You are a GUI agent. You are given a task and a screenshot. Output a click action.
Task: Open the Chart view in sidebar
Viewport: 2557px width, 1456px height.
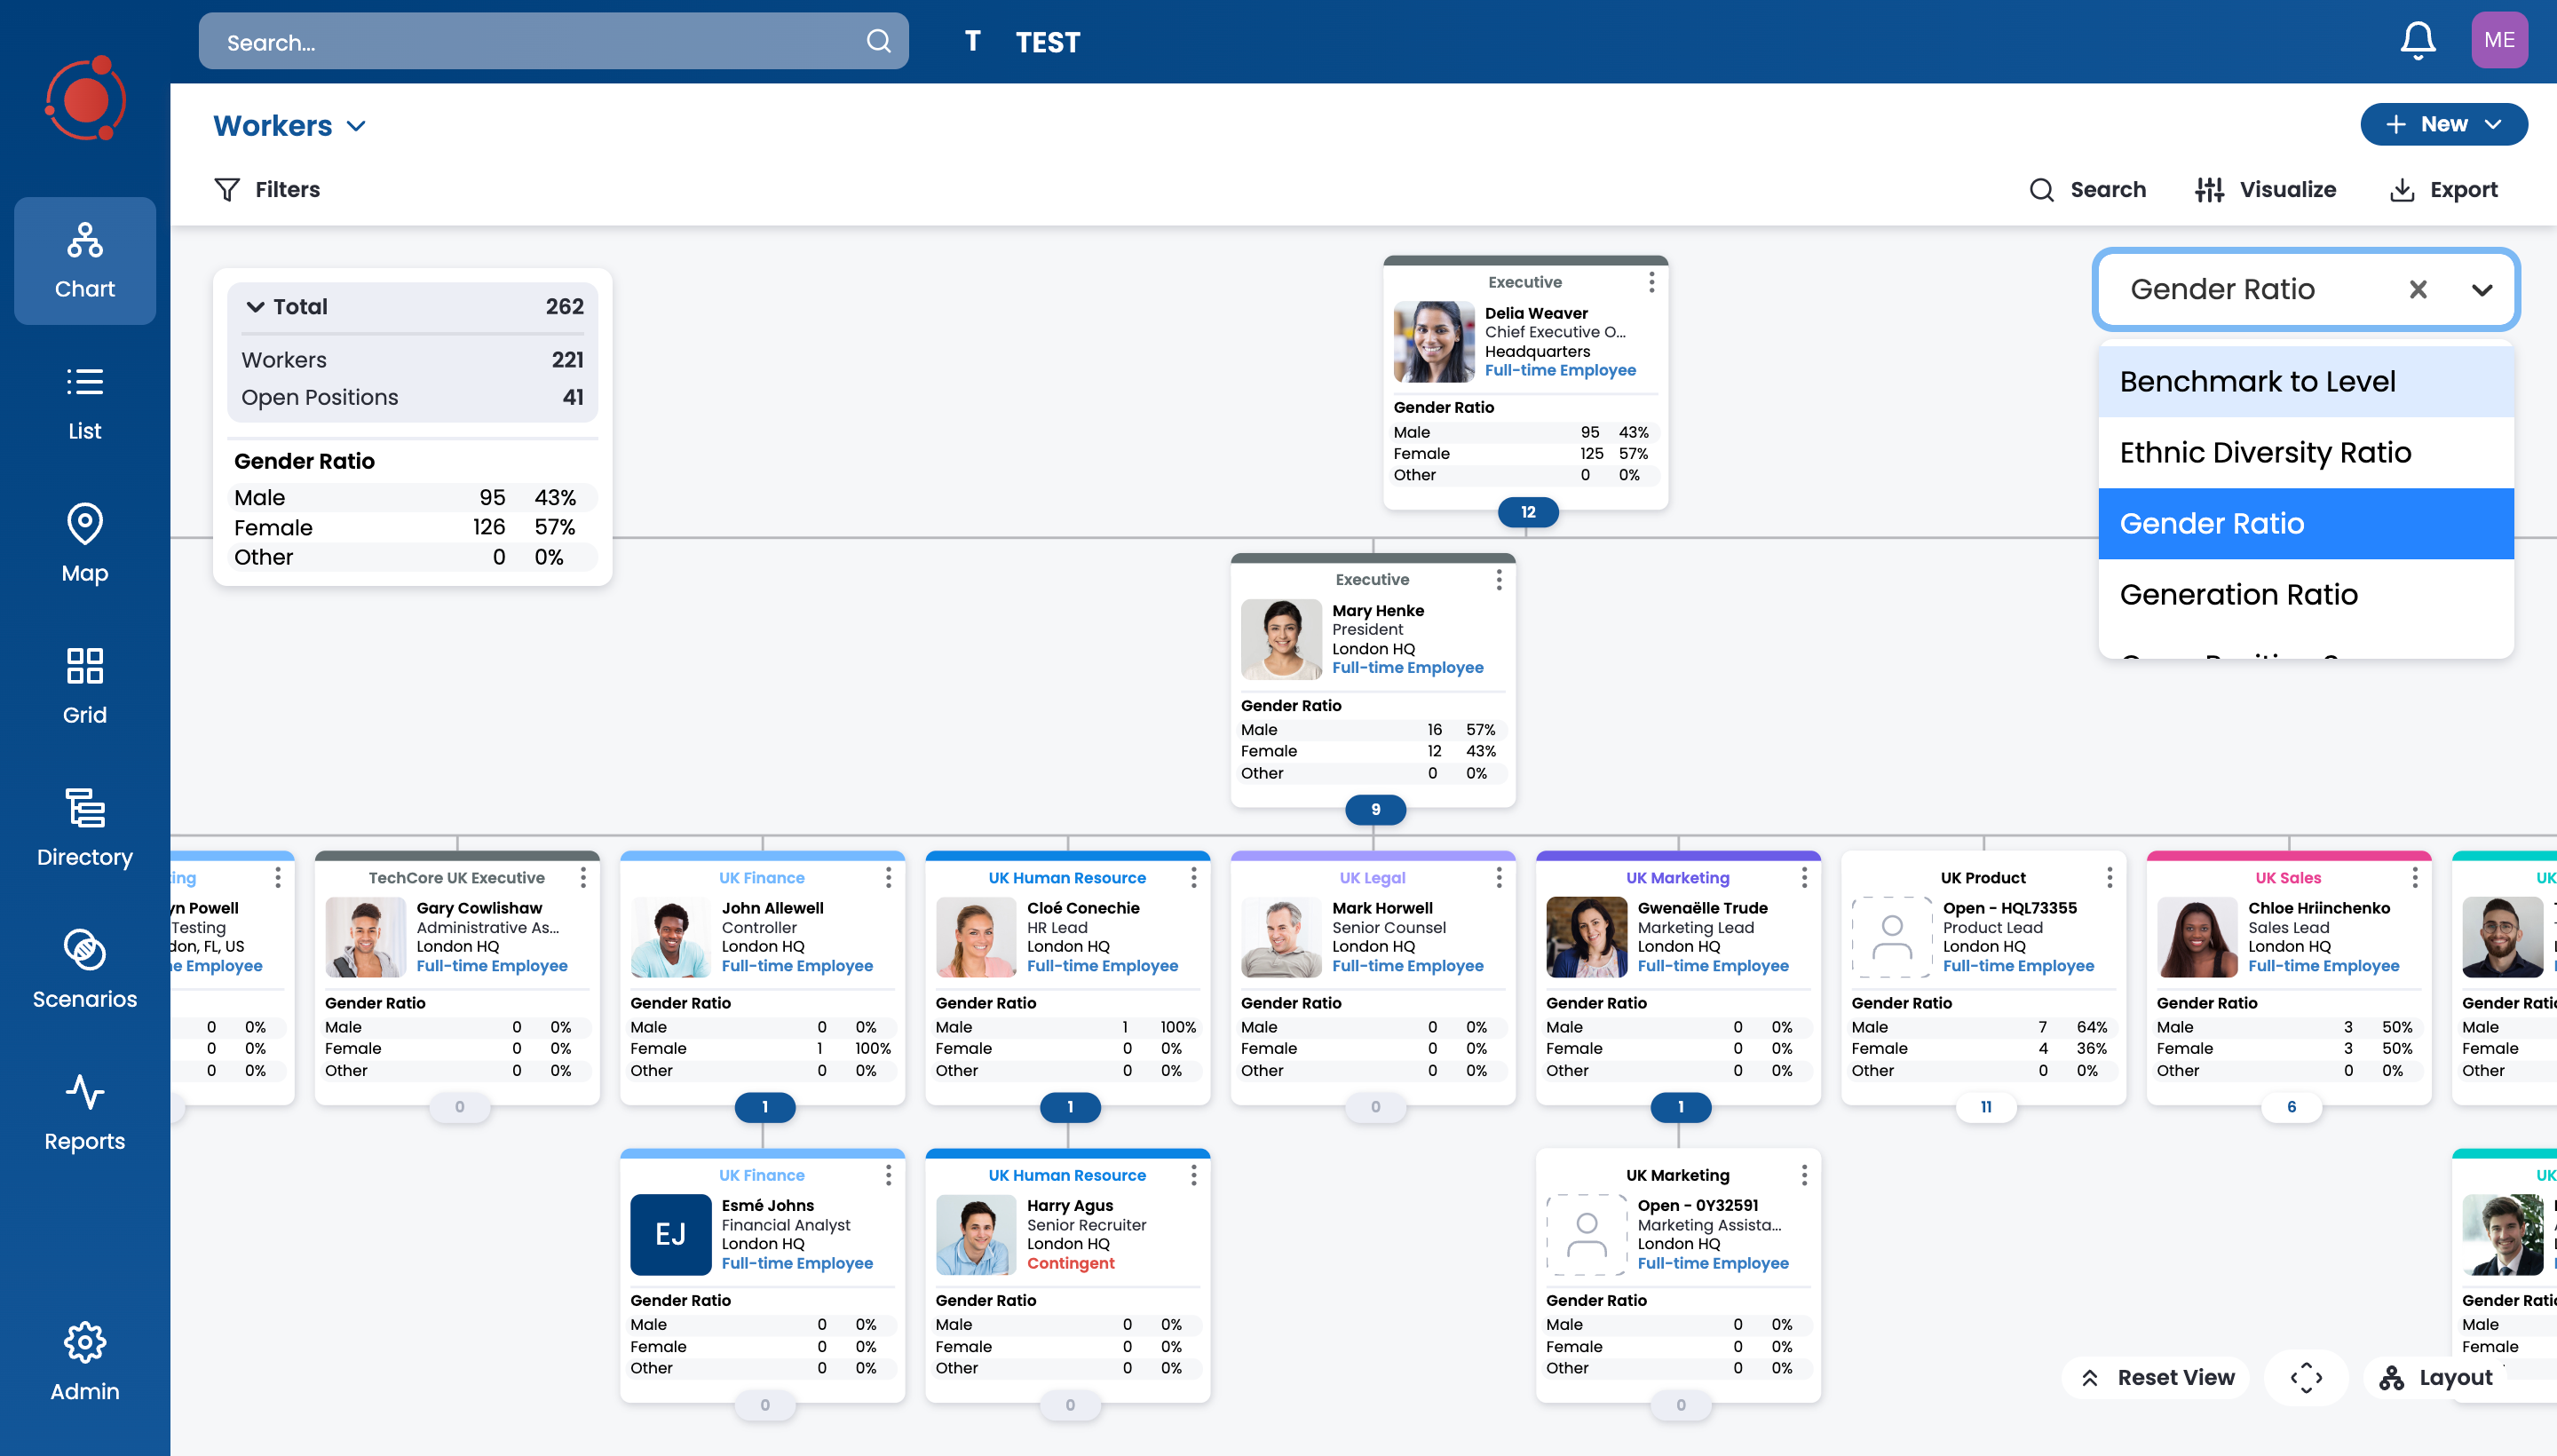(x=85, y=261)
